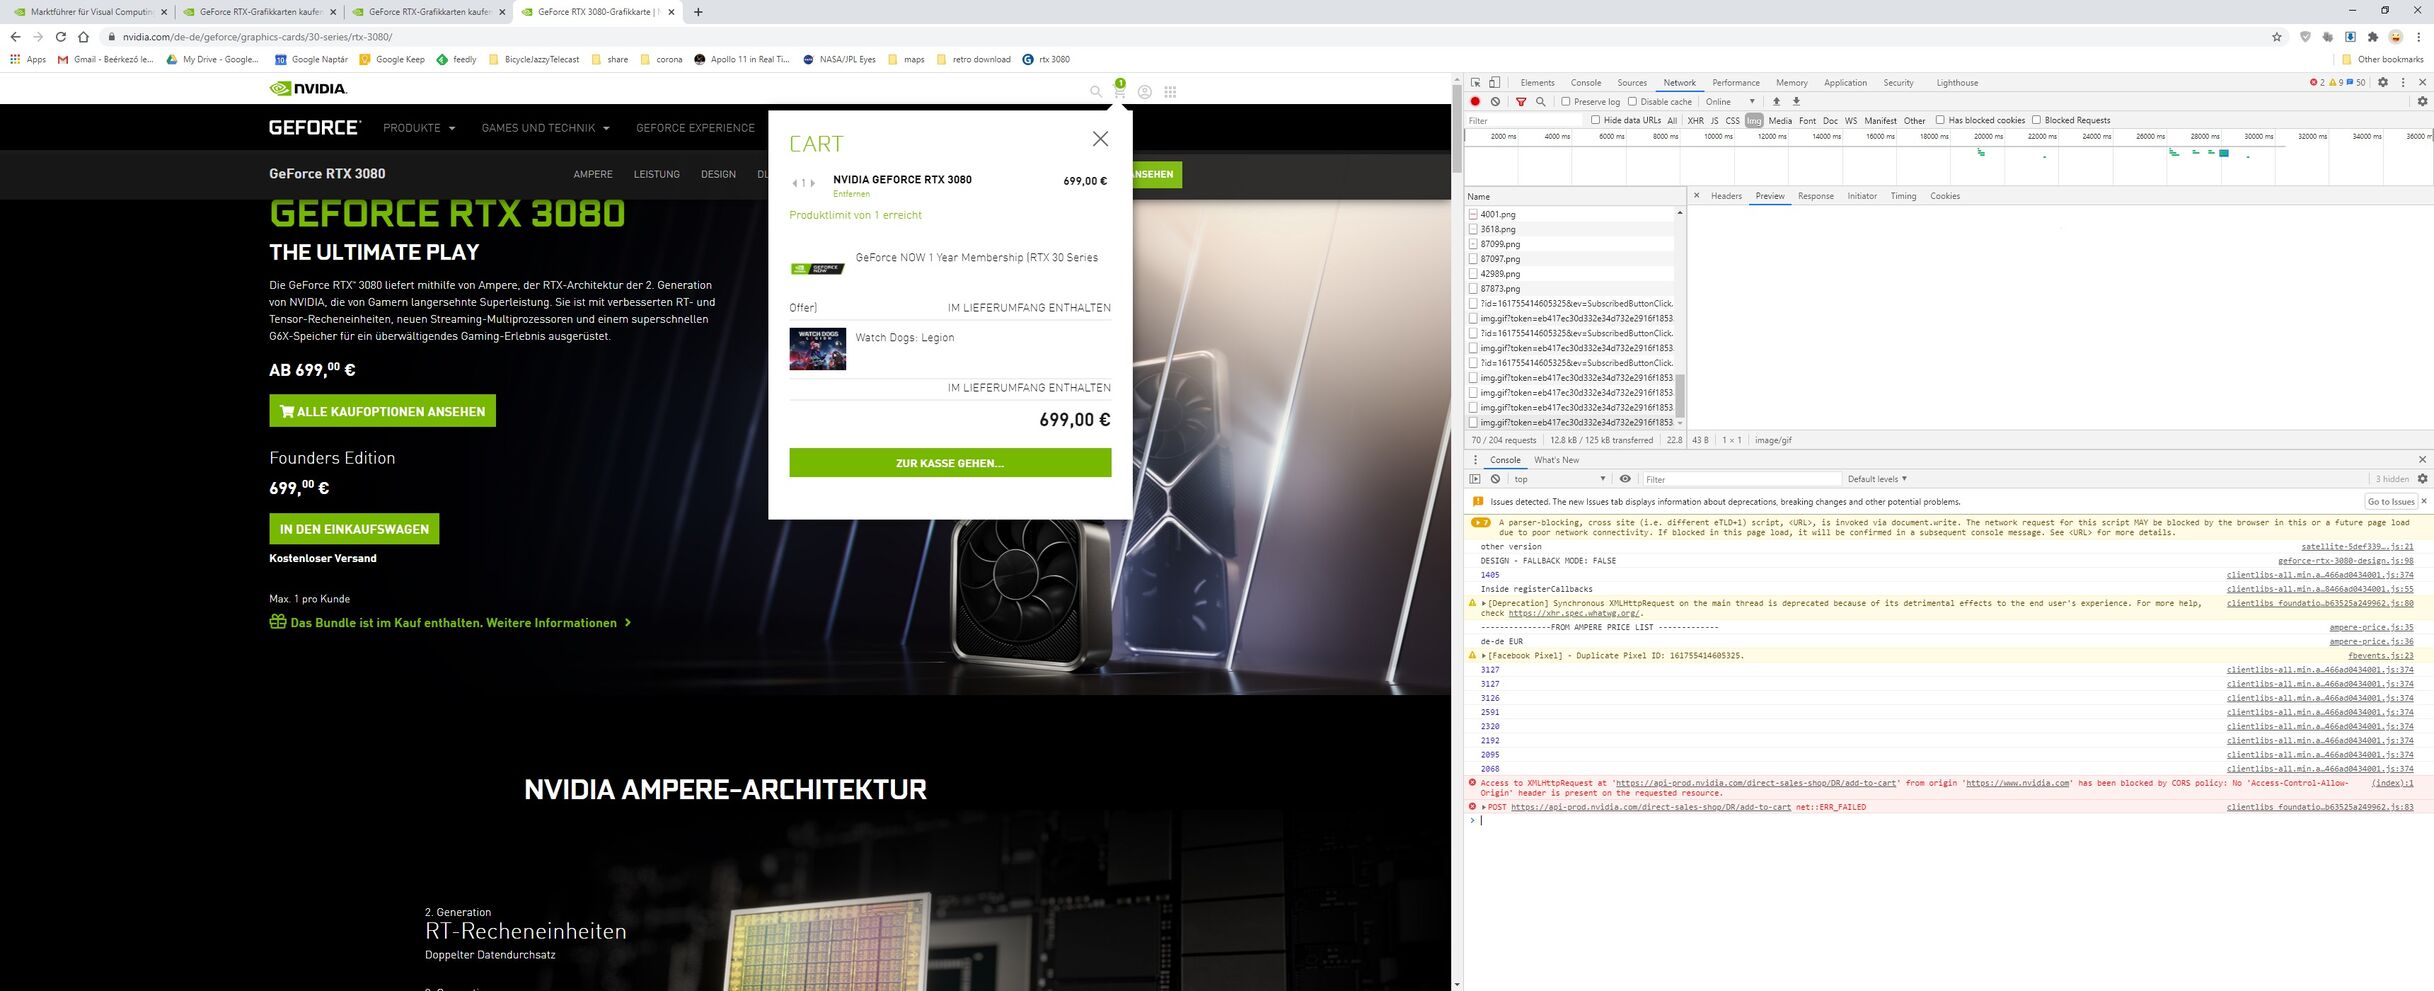
Task: Open the console context 'top' dropdown
Action: coord(1560,479)
